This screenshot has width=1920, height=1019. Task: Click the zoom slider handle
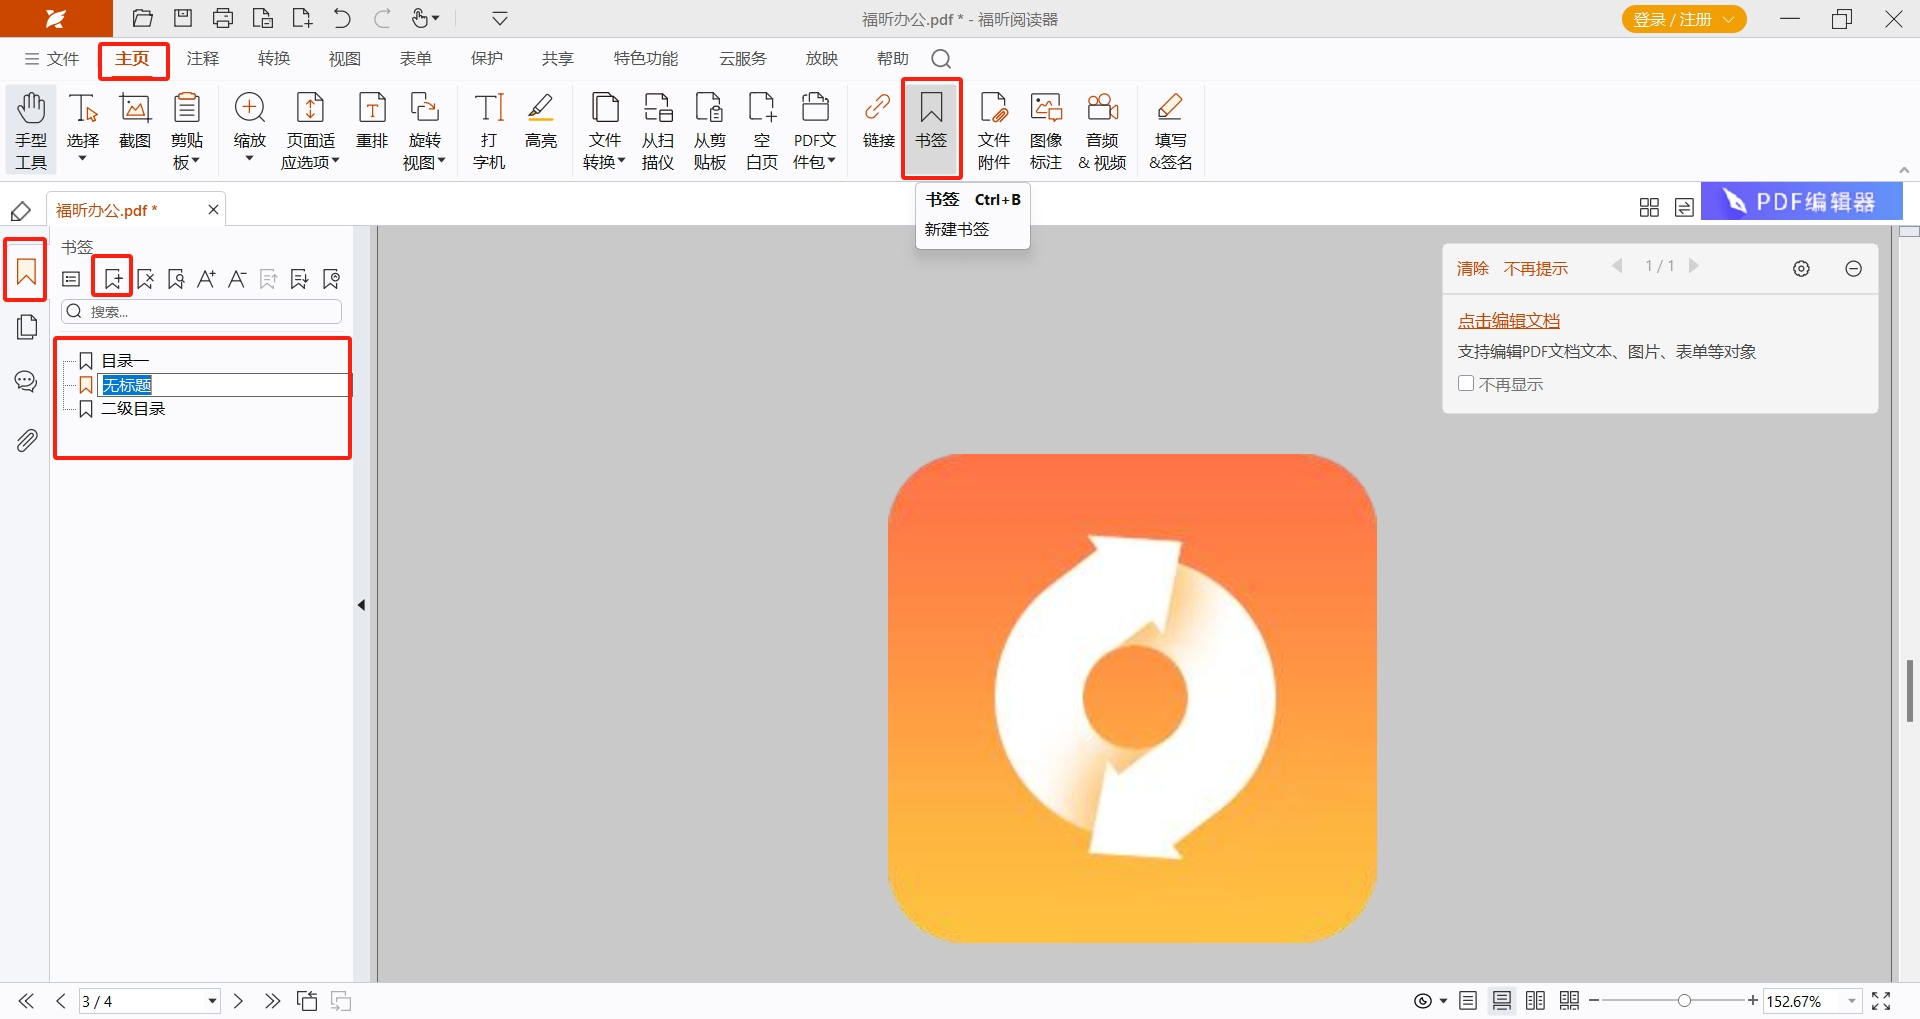(x=1685, y=1001)
